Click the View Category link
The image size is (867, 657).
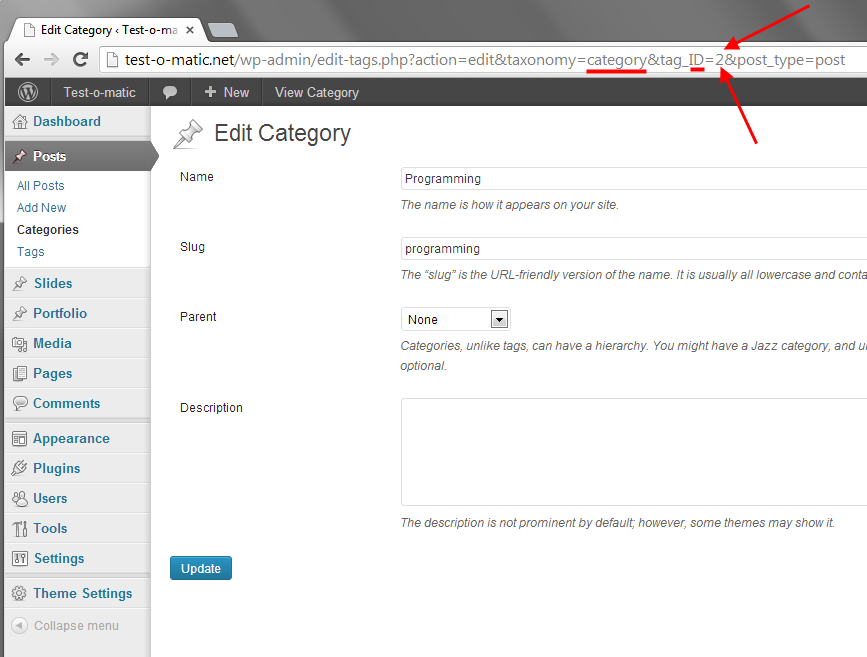pyautogui.click(x=316, y=92)
